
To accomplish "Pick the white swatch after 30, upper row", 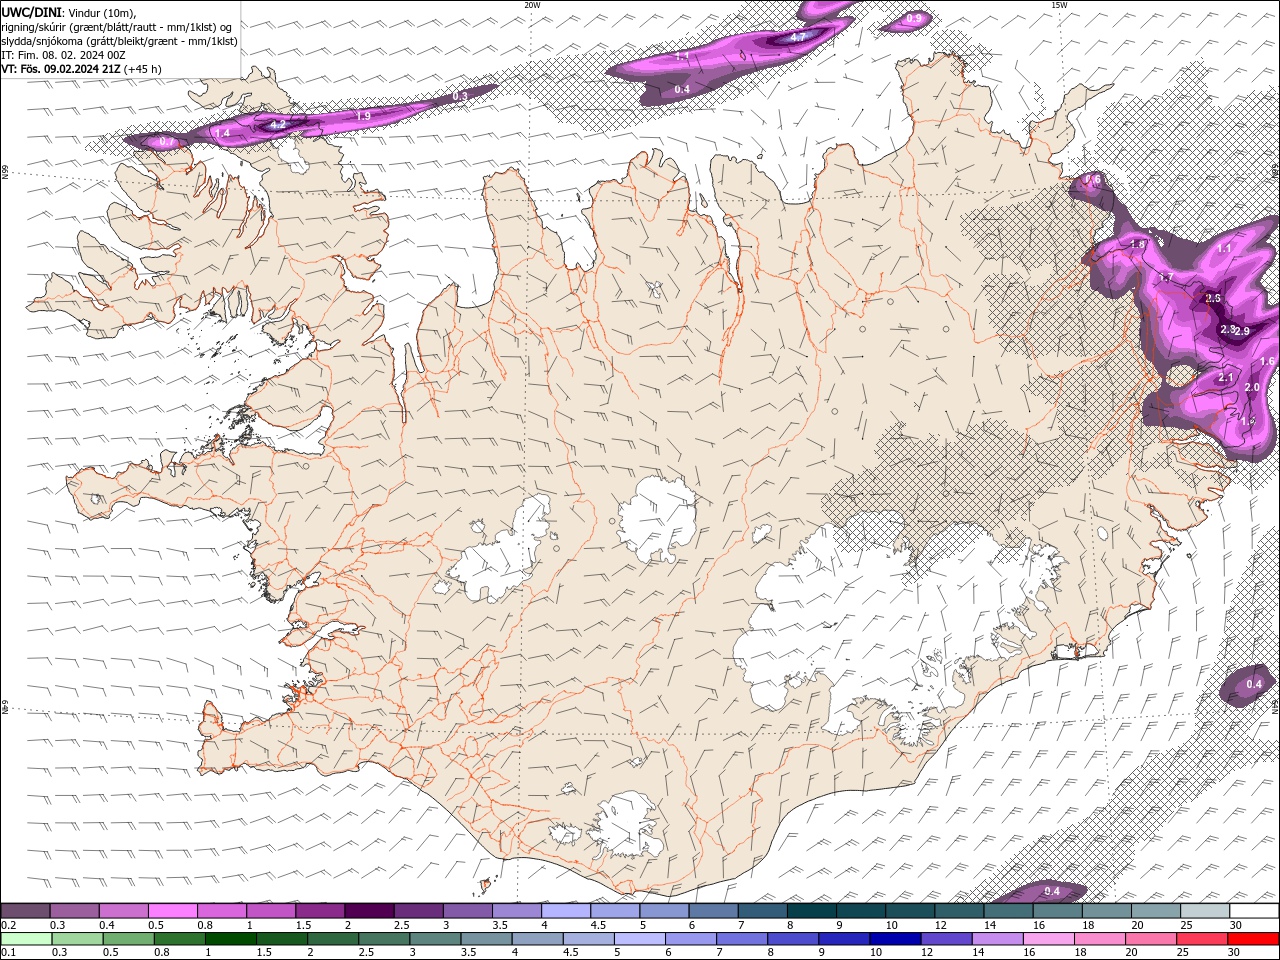I will coord(1254,911).
